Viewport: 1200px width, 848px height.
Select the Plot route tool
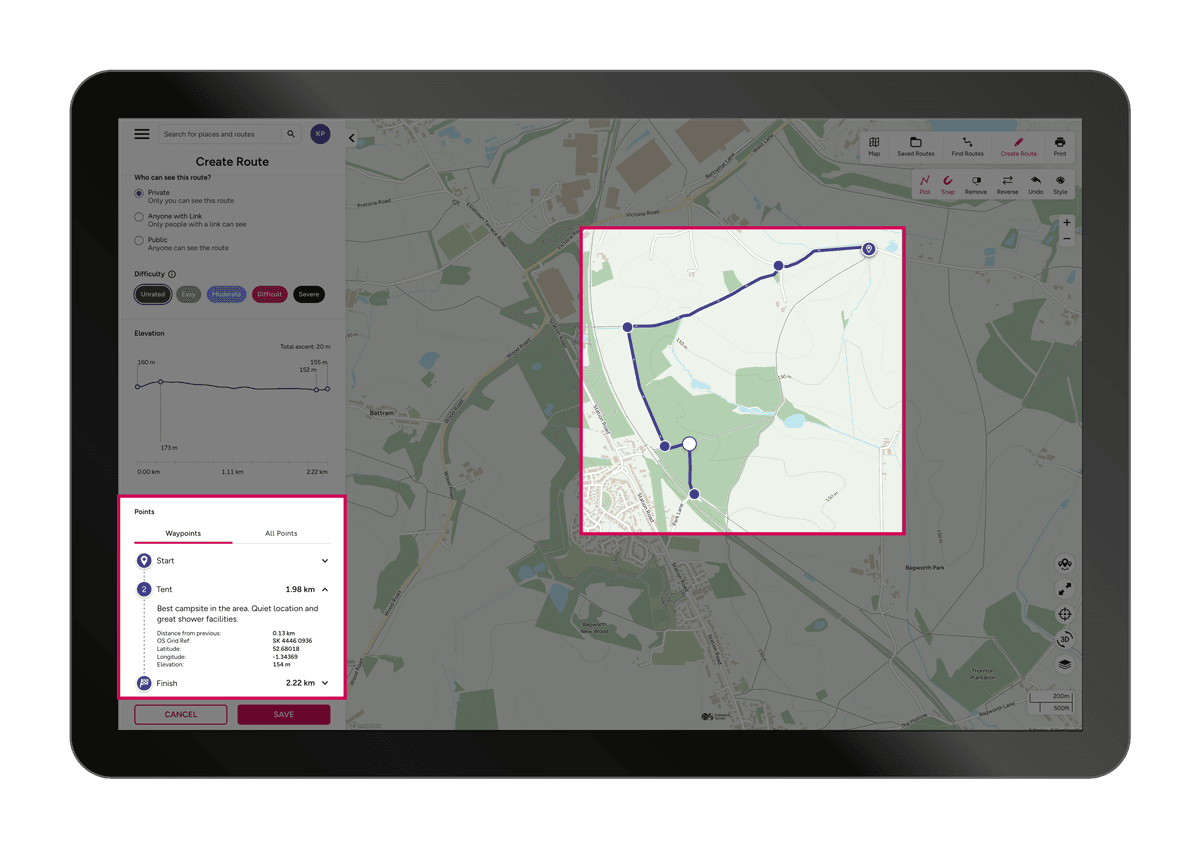coord(924,184)
